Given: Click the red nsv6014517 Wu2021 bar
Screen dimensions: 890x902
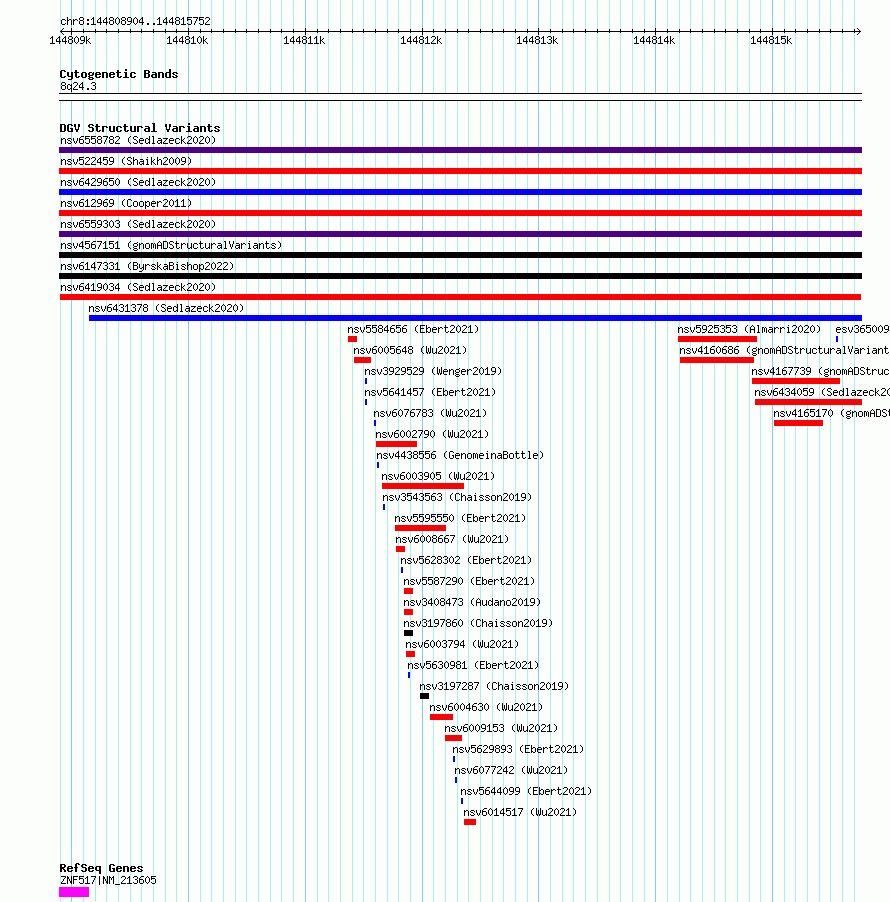Looking at the screenshot, I should tap(470, 822).
